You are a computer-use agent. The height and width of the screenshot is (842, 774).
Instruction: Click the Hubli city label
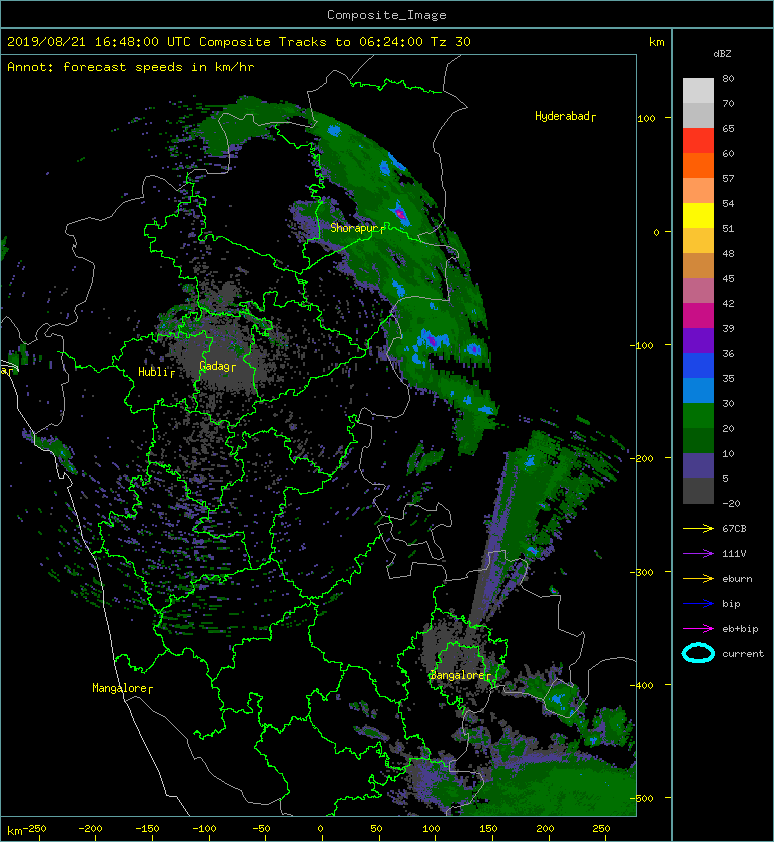click(x=156, y=372)
